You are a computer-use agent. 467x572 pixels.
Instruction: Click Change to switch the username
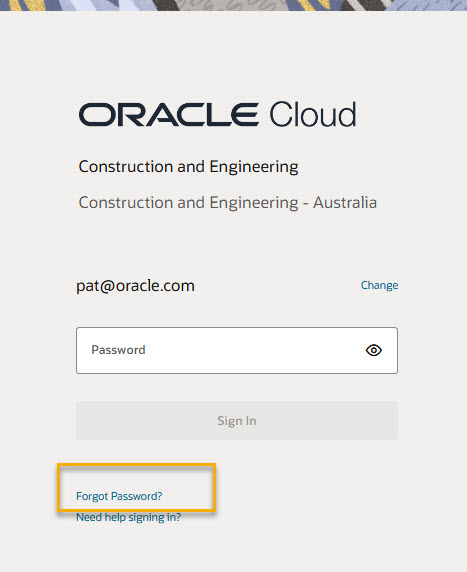379,285
